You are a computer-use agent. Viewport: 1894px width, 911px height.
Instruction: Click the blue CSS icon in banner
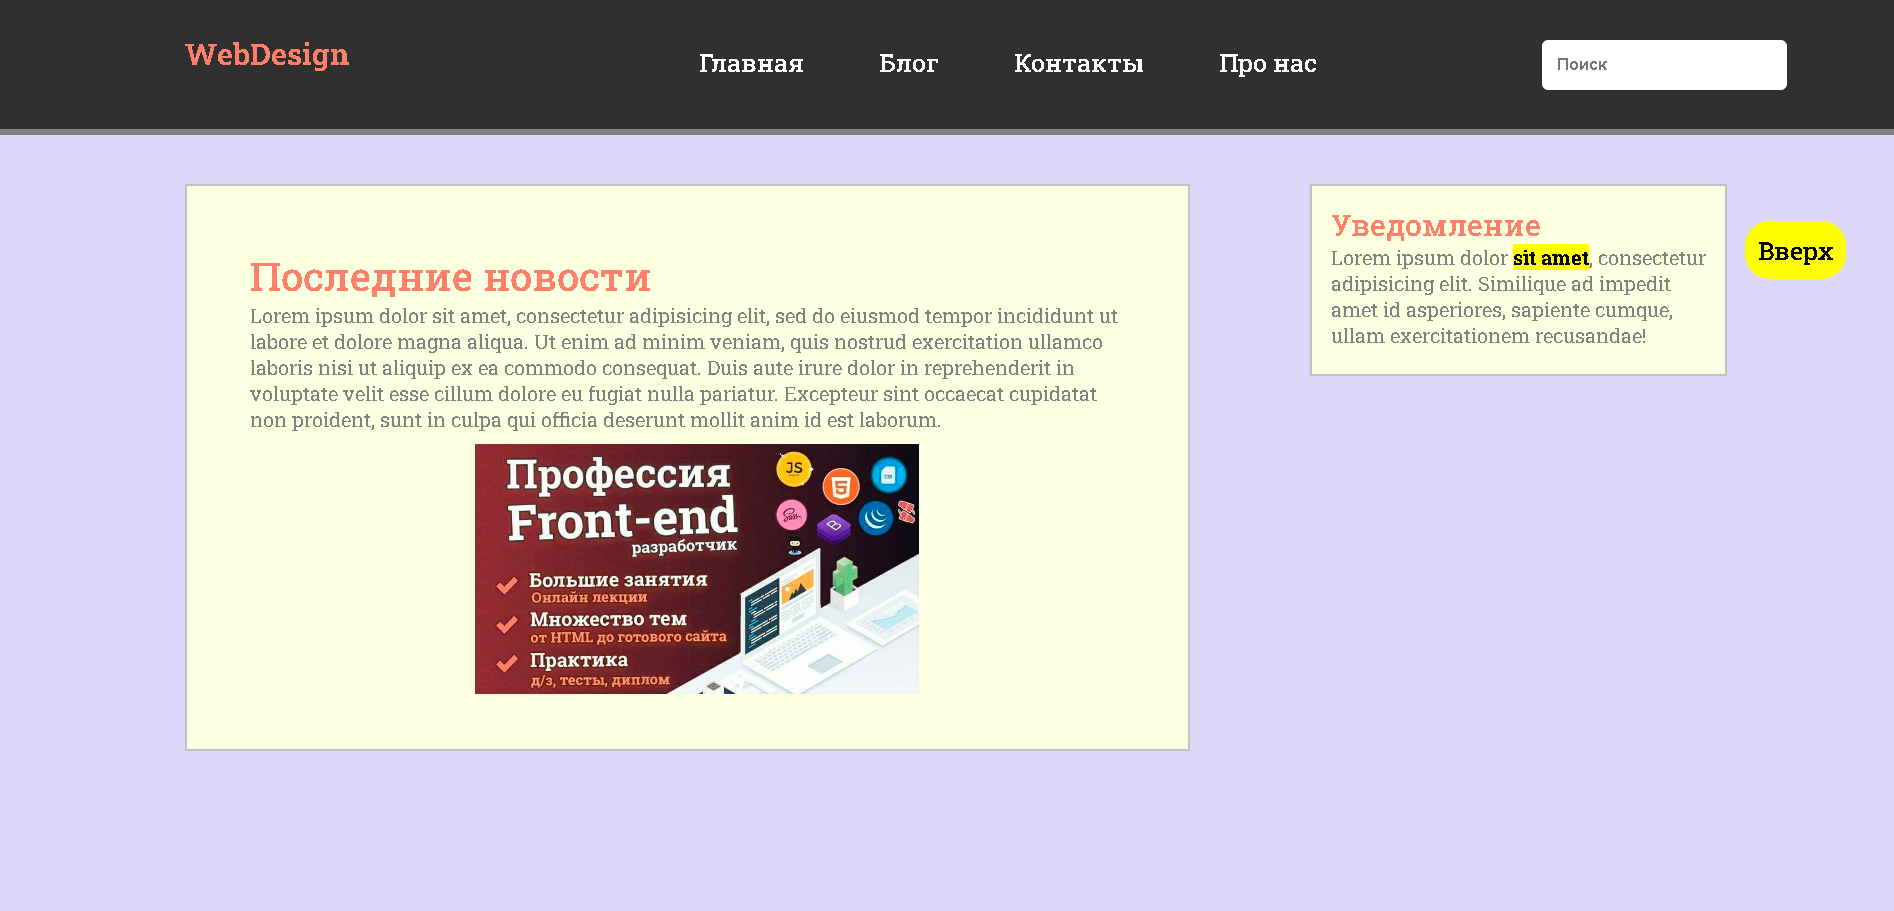tap(888, 475)
